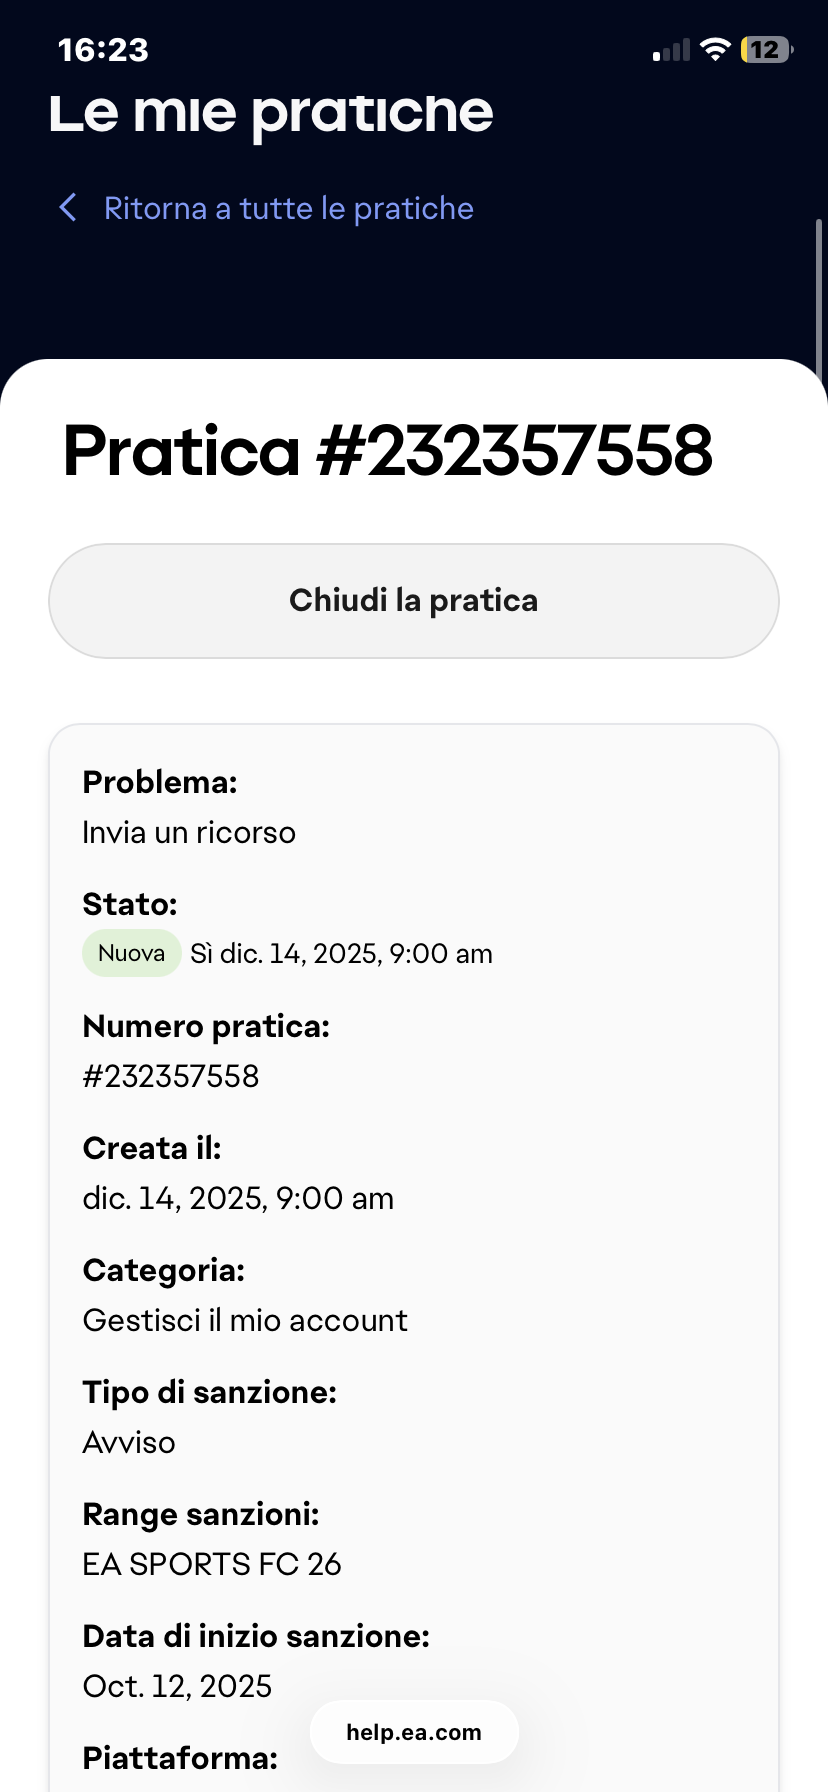
Task: Tap the green 'Nuova' status badge
Action: coord(131,953)
